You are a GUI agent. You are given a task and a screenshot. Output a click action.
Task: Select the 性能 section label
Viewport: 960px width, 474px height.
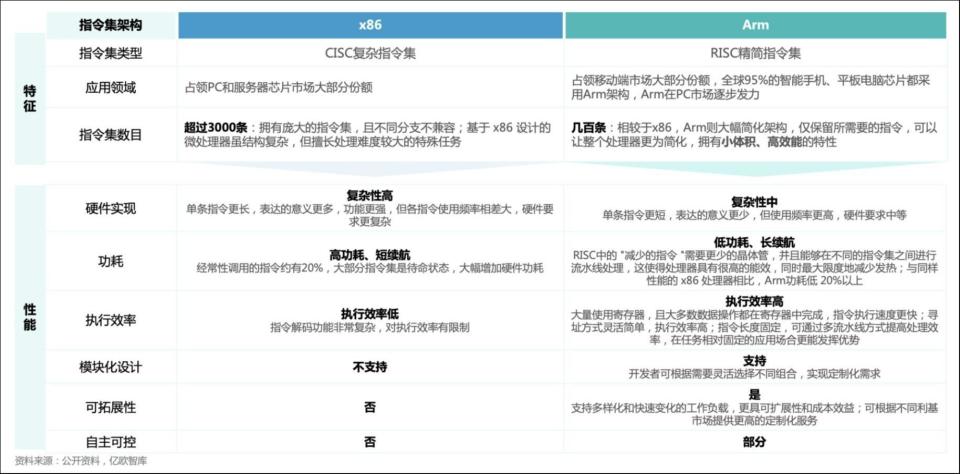29,317
